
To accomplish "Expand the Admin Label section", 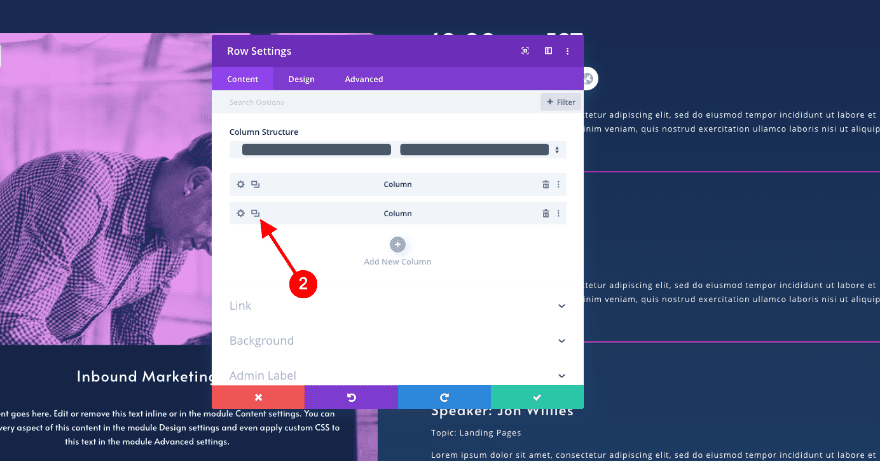I will [x=398, y=375].
